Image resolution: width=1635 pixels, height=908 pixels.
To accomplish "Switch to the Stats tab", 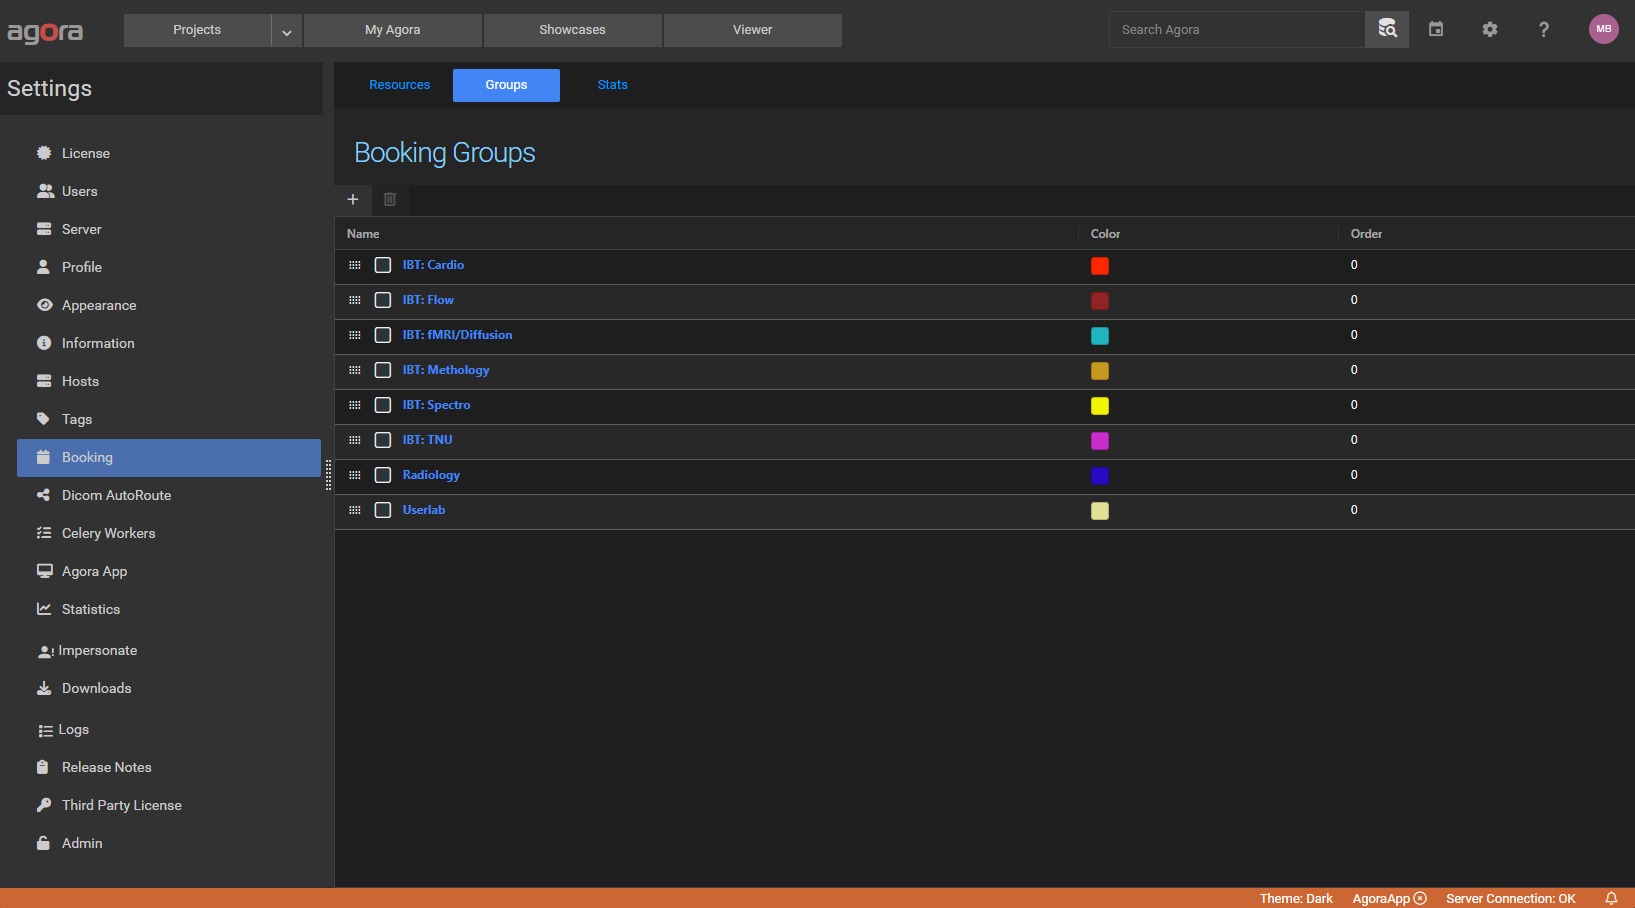I will (x=613, y=85).
